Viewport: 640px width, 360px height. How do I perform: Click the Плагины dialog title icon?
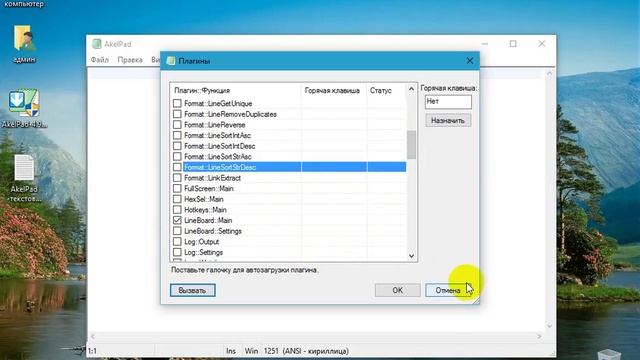click(171, 61)
